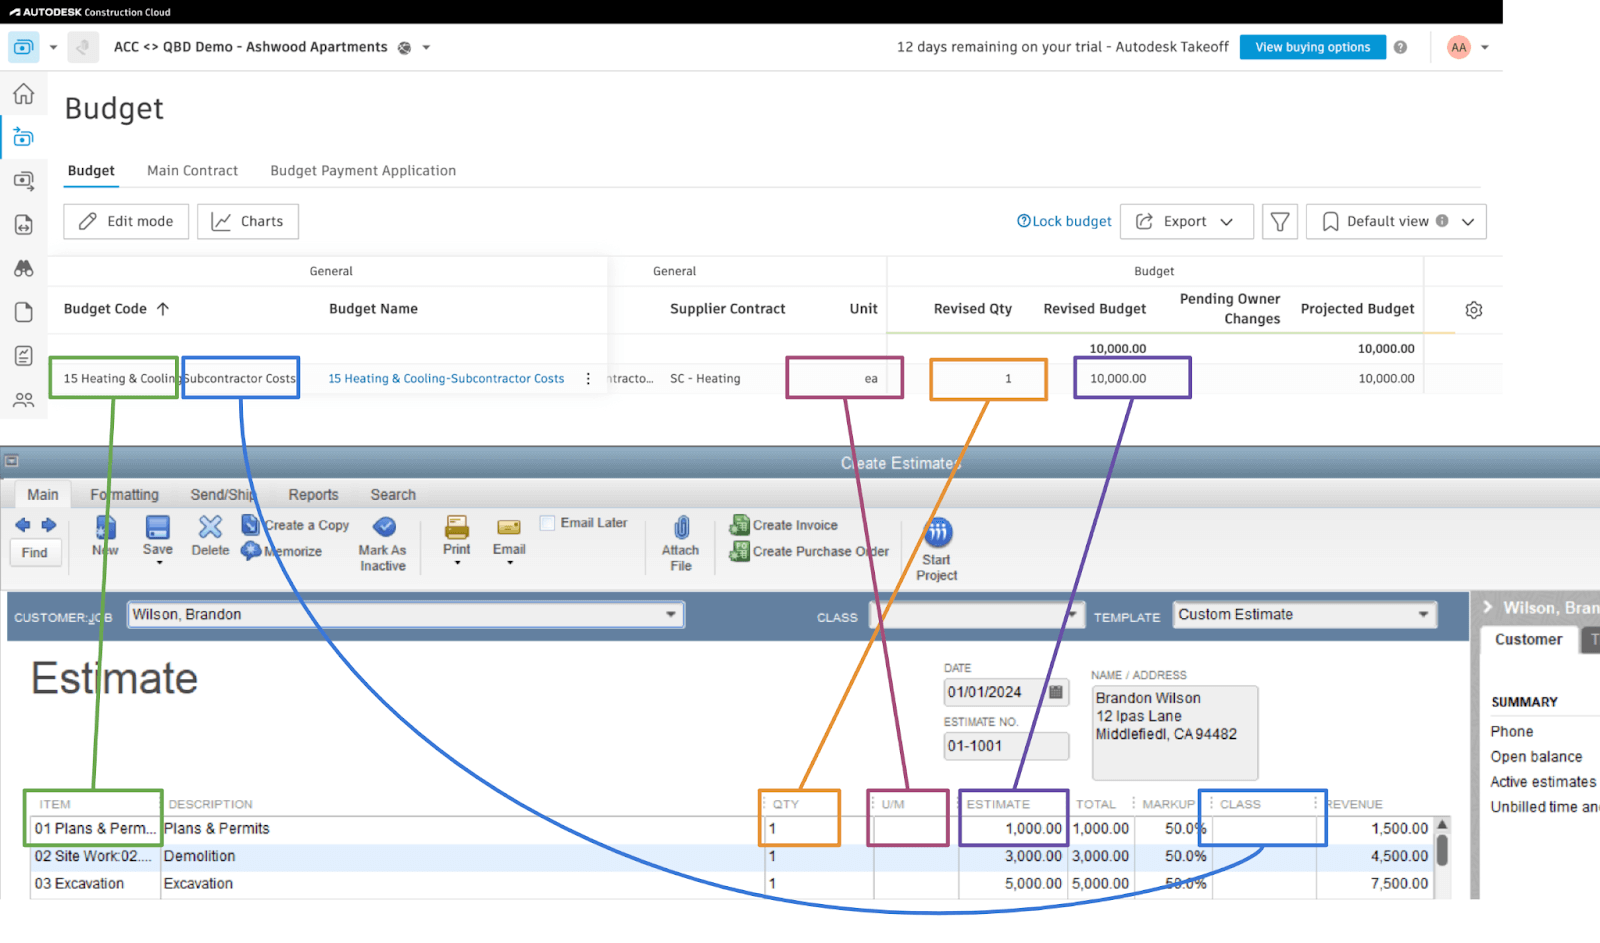Open the AA user avatar
Image resolution: width=1600 pixels, height=943 pixels.
click(x=1459, y=47)
